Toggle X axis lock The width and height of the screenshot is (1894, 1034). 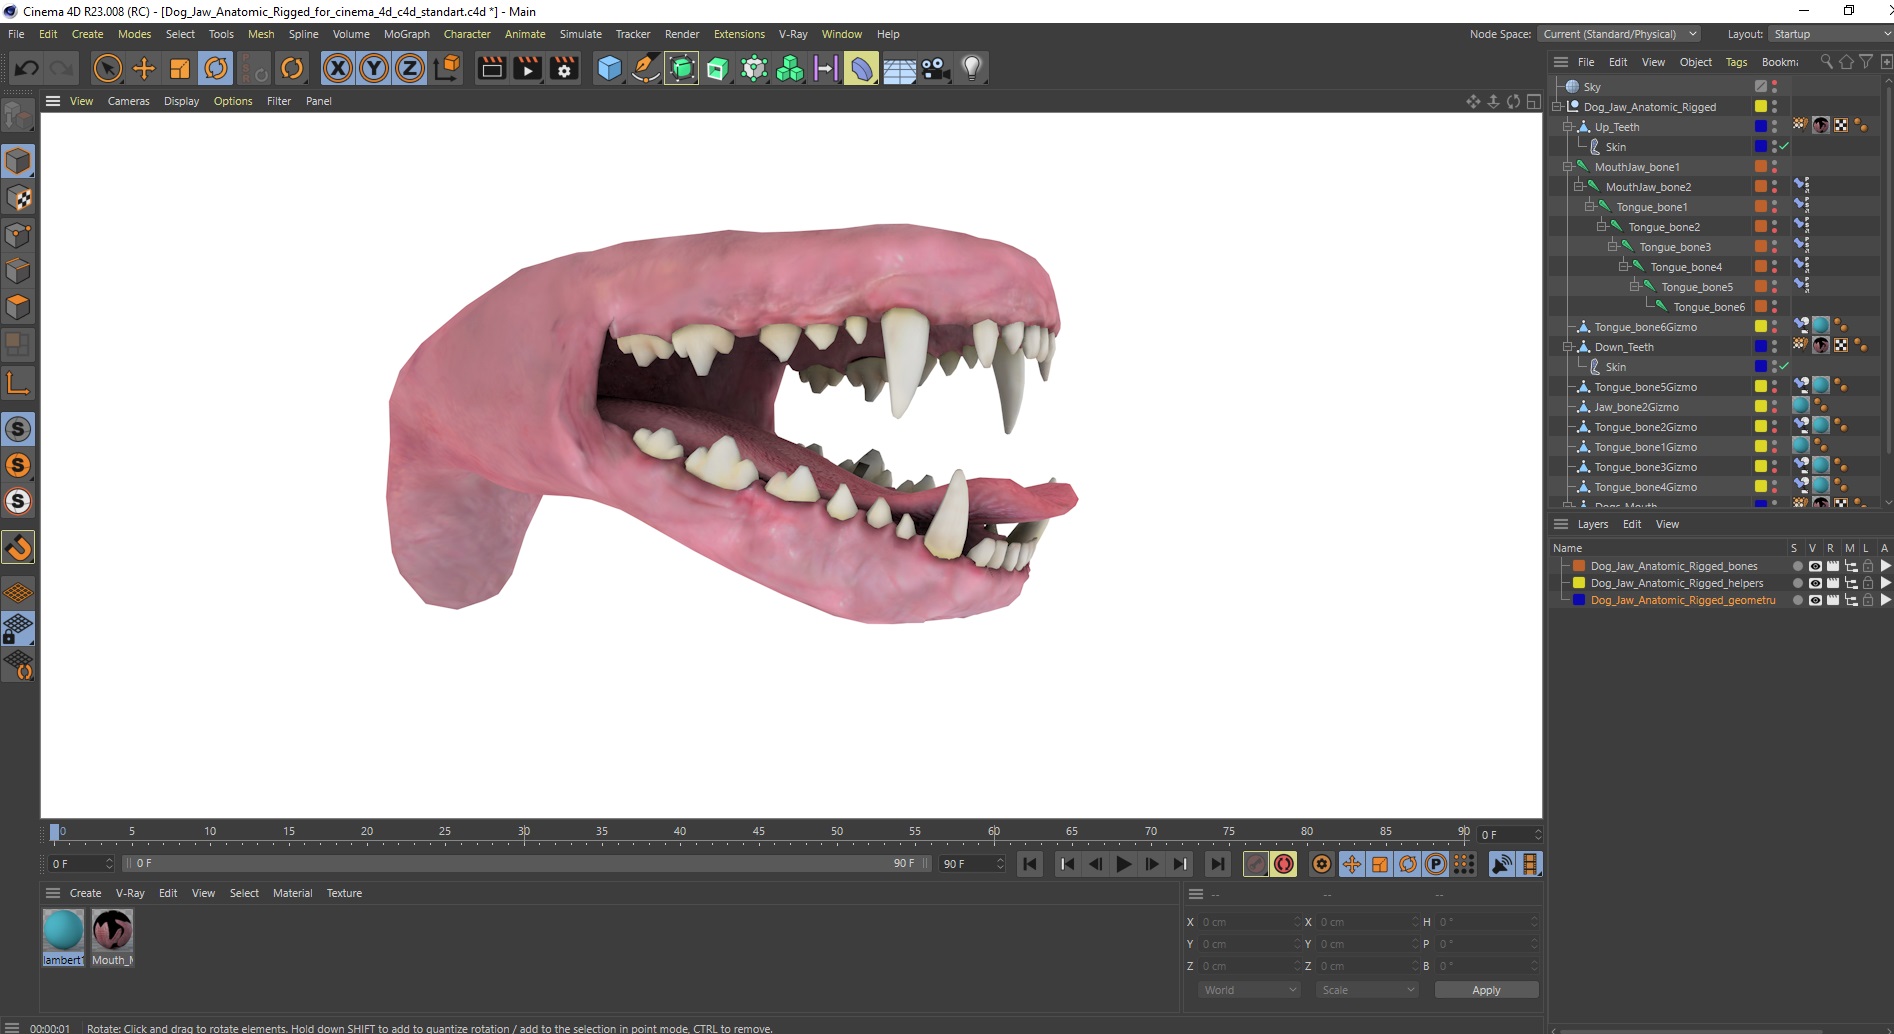coord(338,68)
